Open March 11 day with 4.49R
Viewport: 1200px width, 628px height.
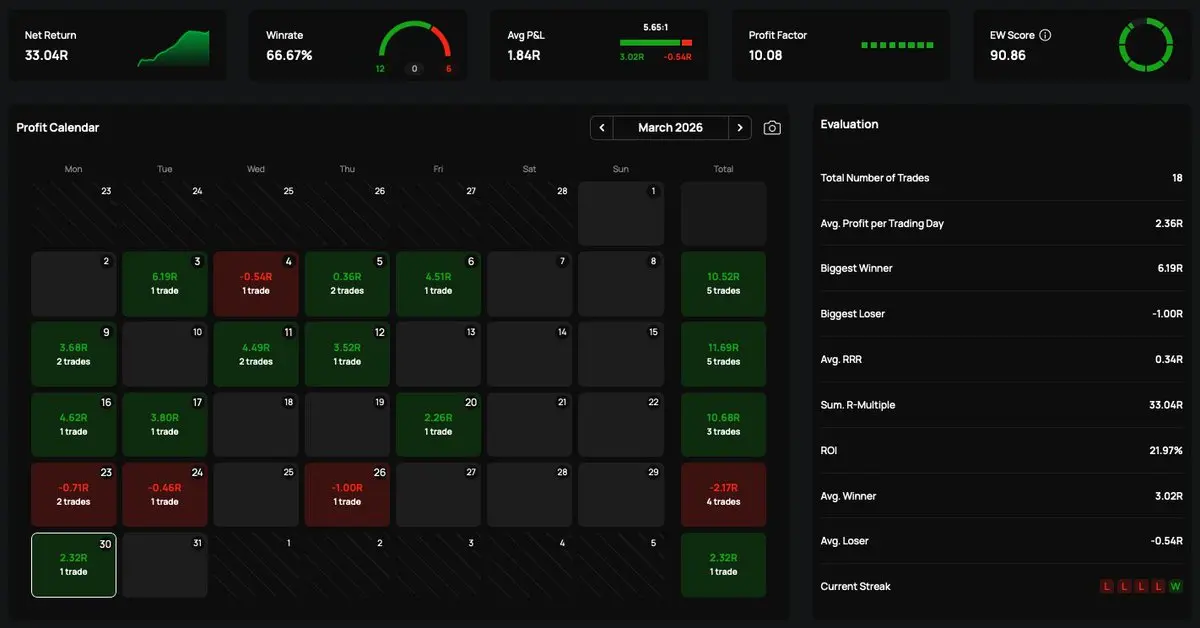click(256, 354)
